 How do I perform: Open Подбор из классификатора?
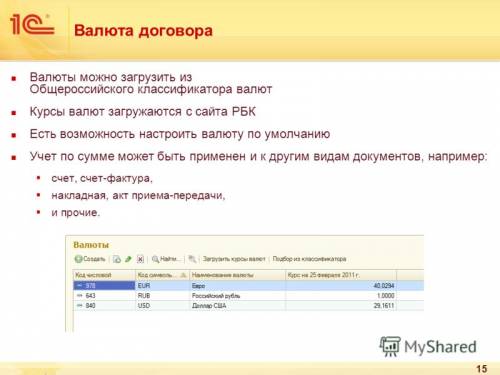click(x=309, y=259)
